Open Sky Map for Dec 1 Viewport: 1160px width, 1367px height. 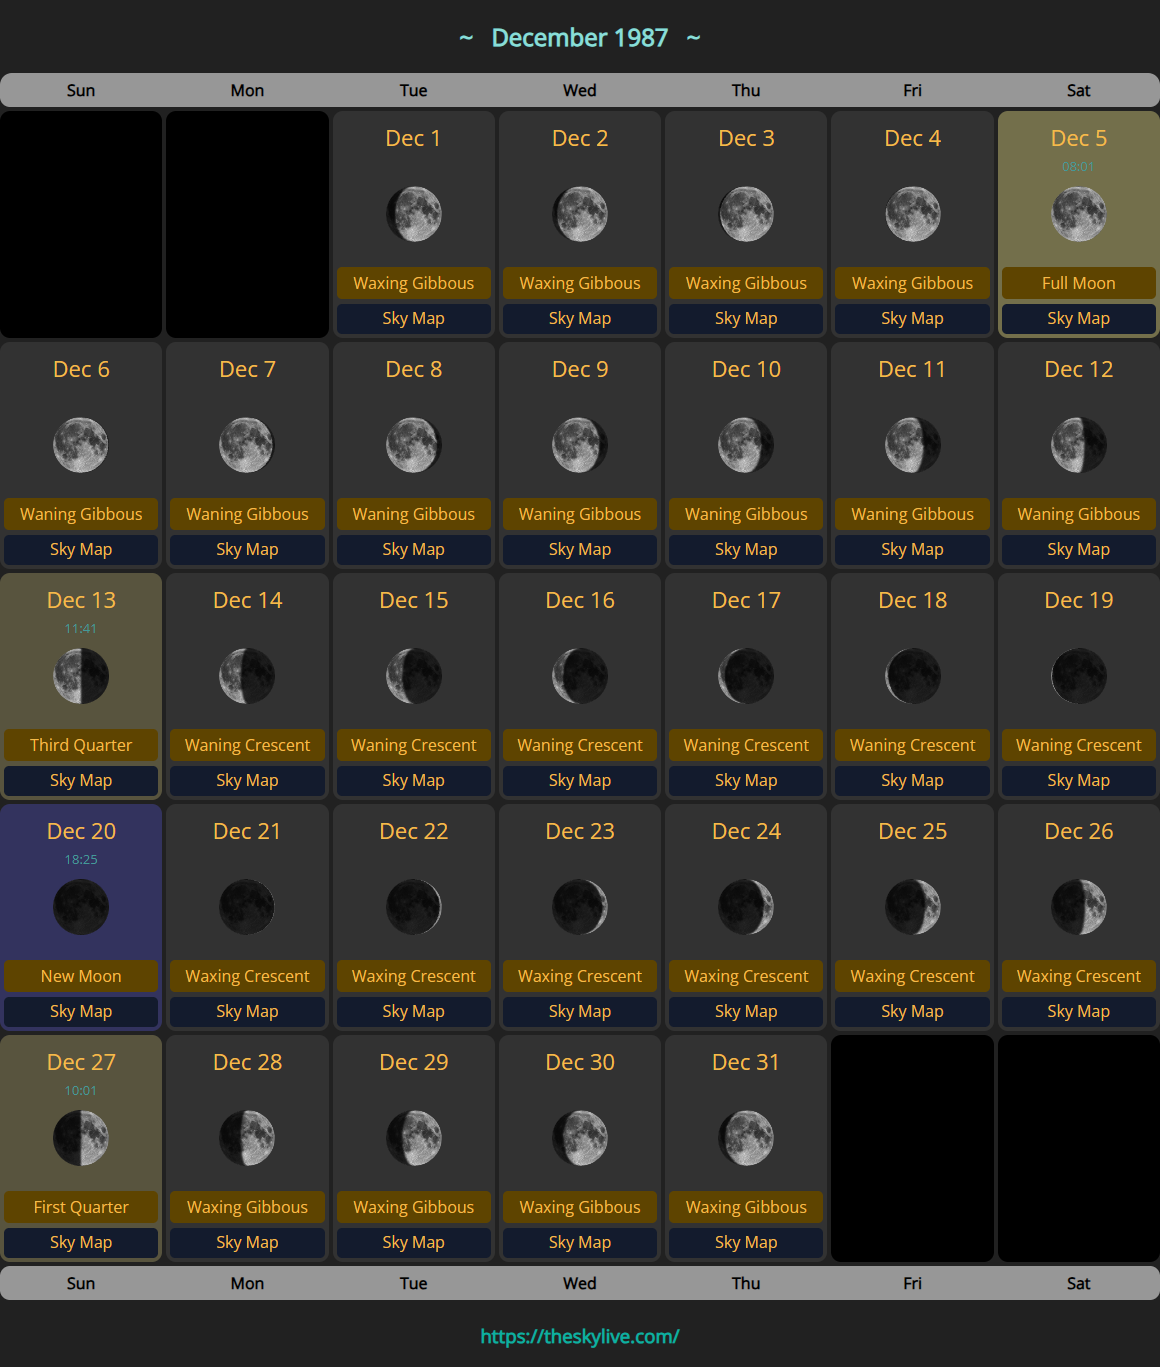pos(414,318)
